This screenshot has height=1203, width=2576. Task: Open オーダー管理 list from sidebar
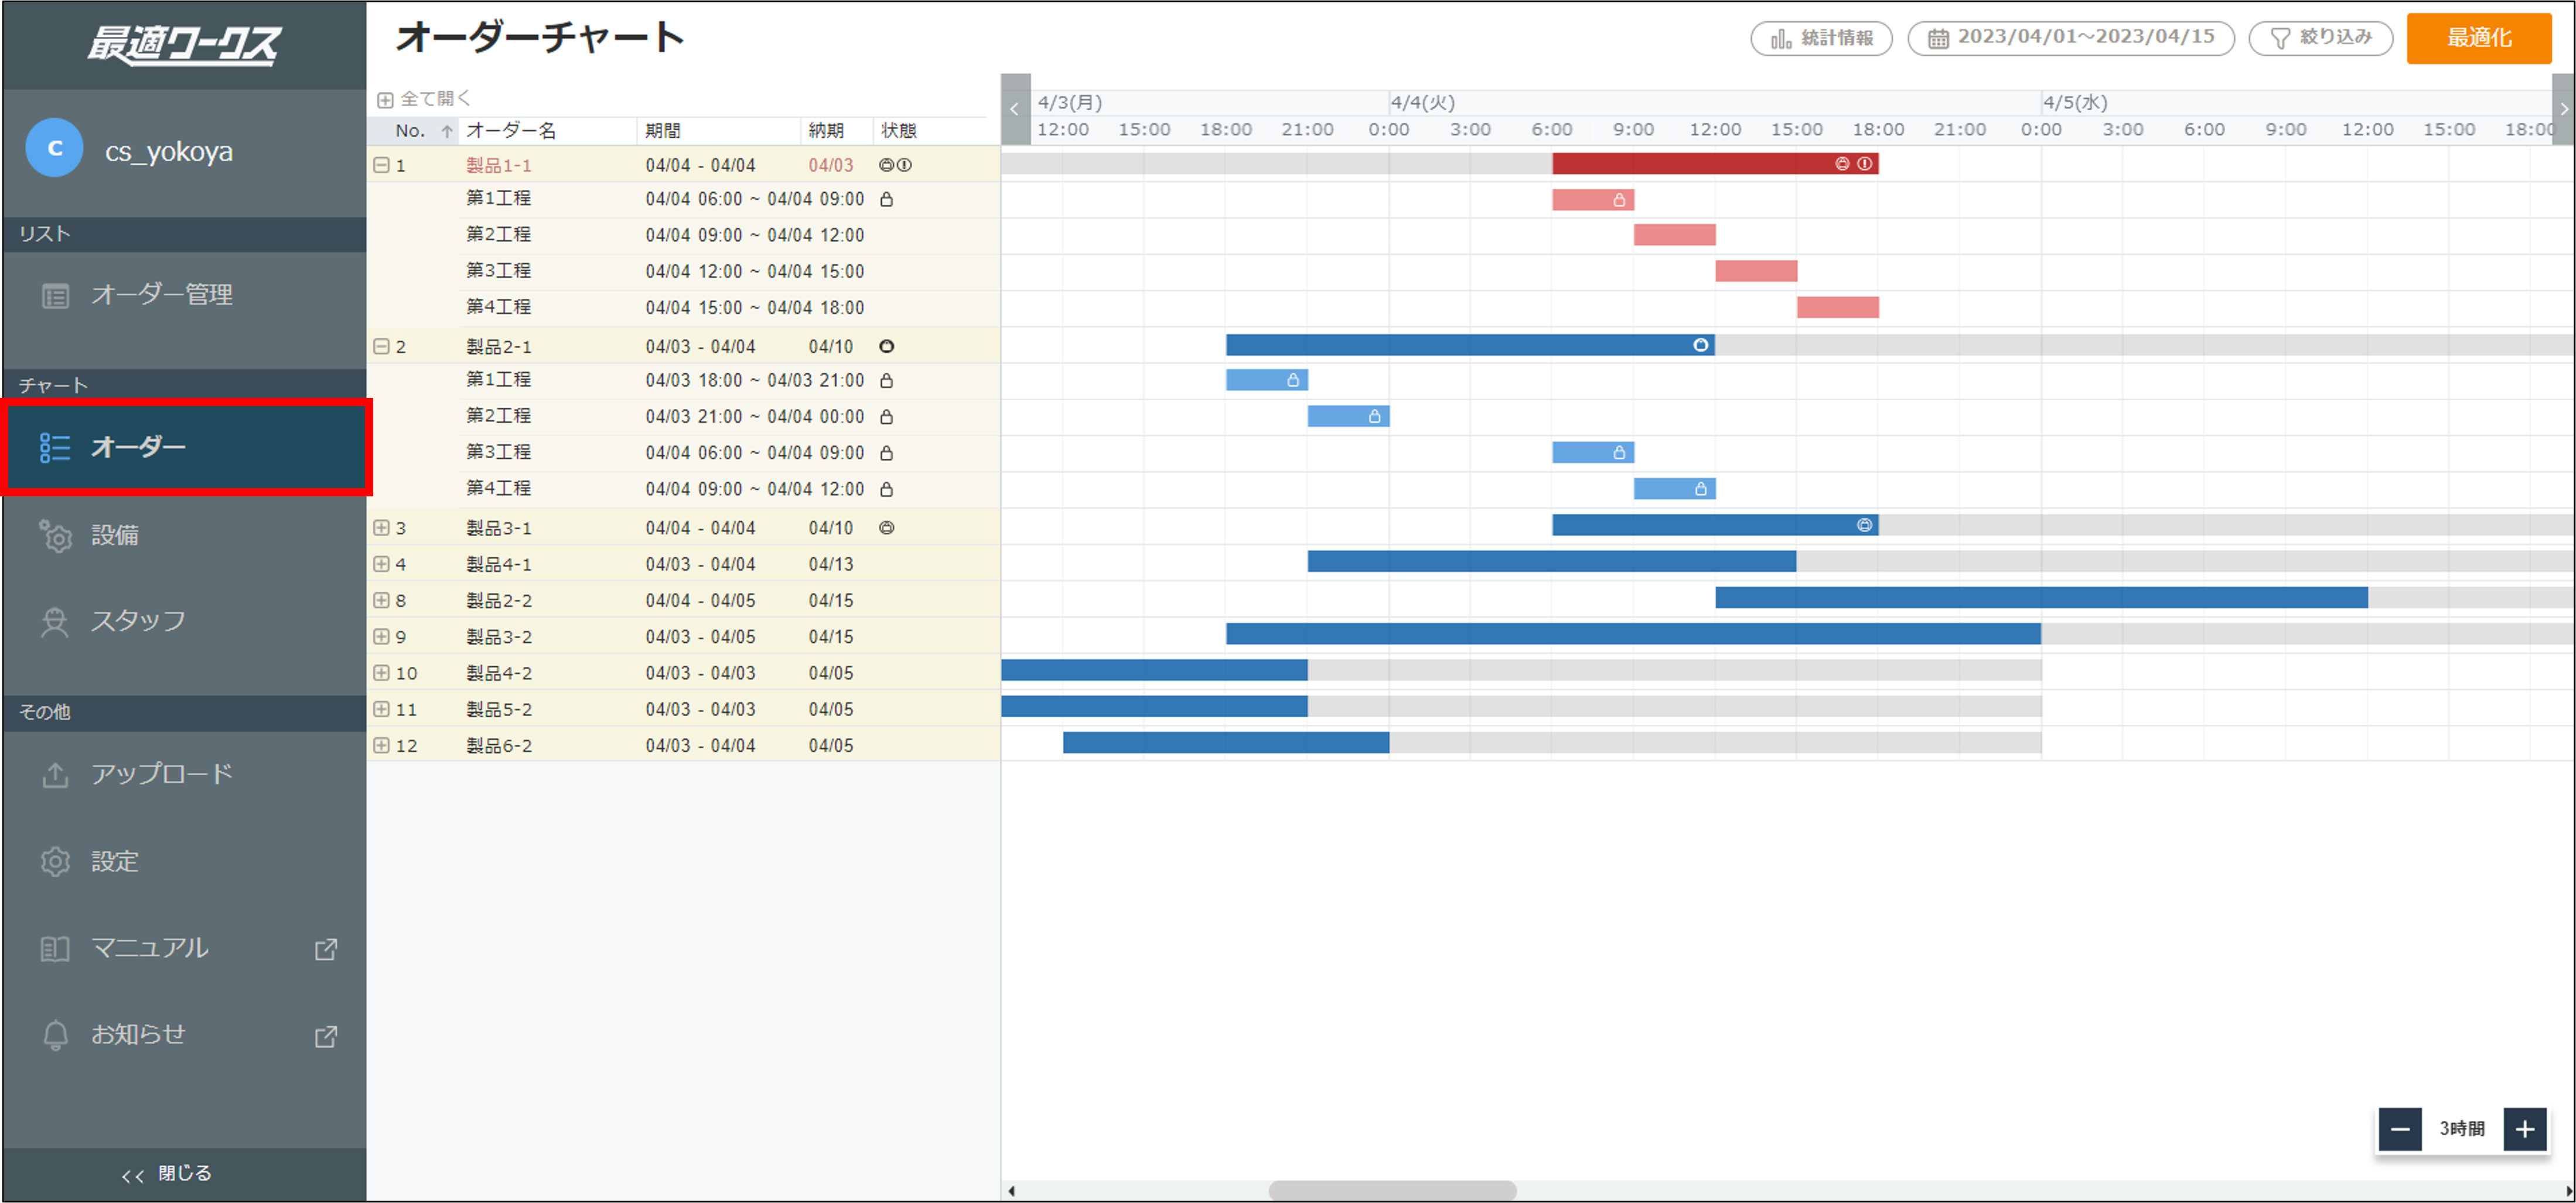click(185, 295)
